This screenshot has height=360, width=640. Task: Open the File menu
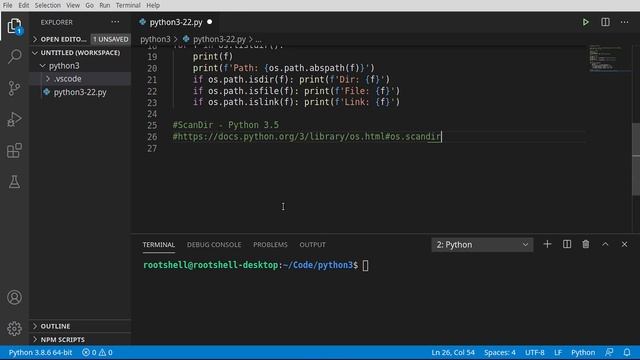[7, 5]
